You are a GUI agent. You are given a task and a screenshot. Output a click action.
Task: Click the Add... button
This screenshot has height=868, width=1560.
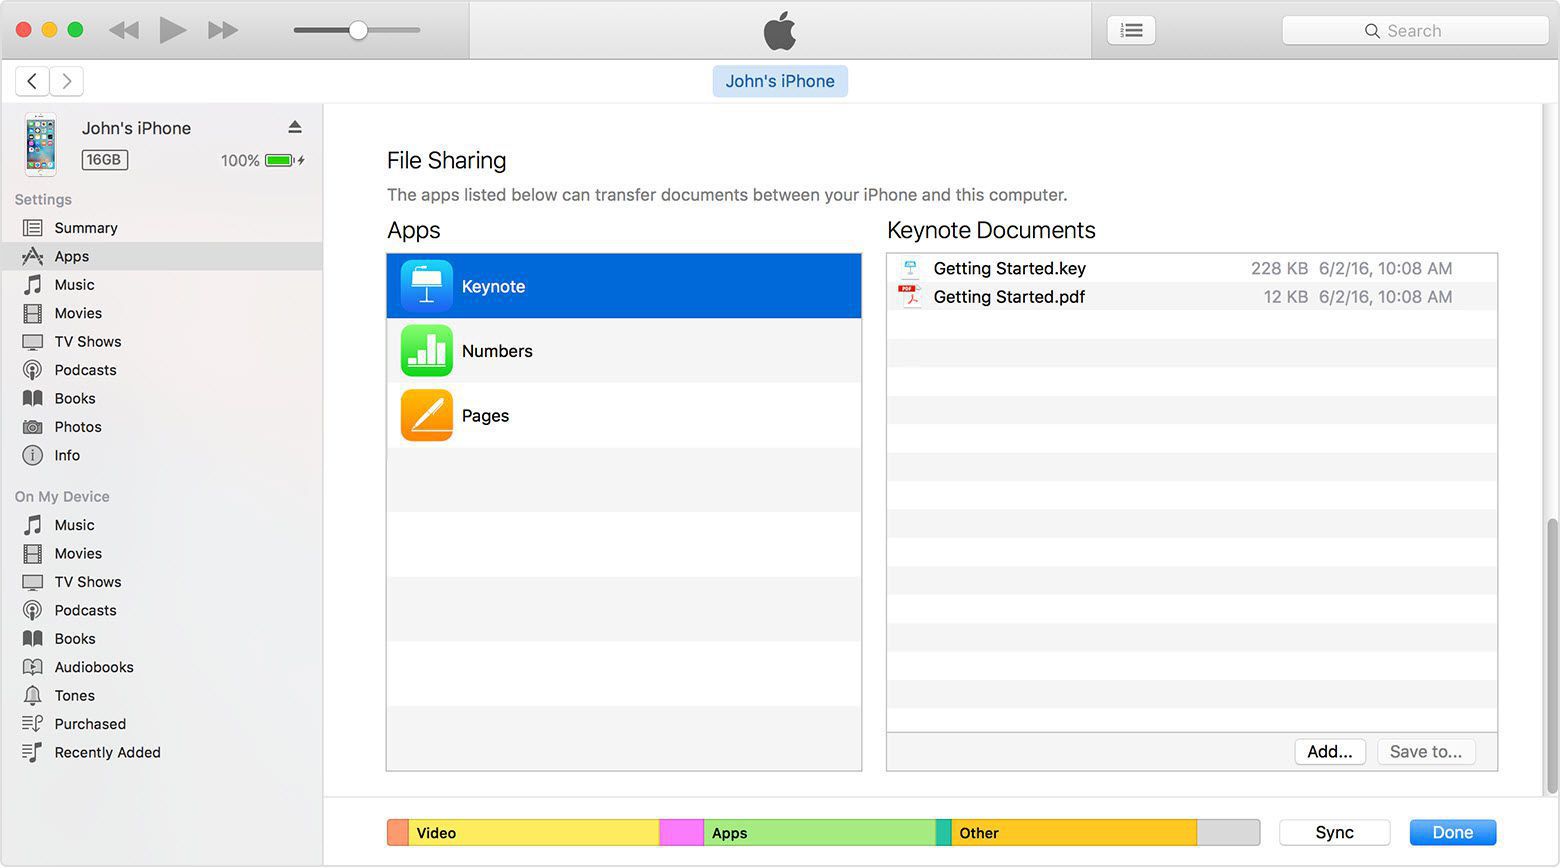coord(1330,751)
